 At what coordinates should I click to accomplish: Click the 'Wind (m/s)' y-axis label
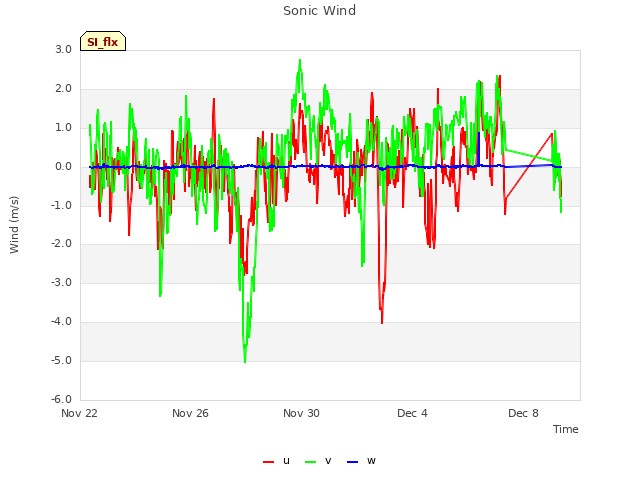click(14, 225)
